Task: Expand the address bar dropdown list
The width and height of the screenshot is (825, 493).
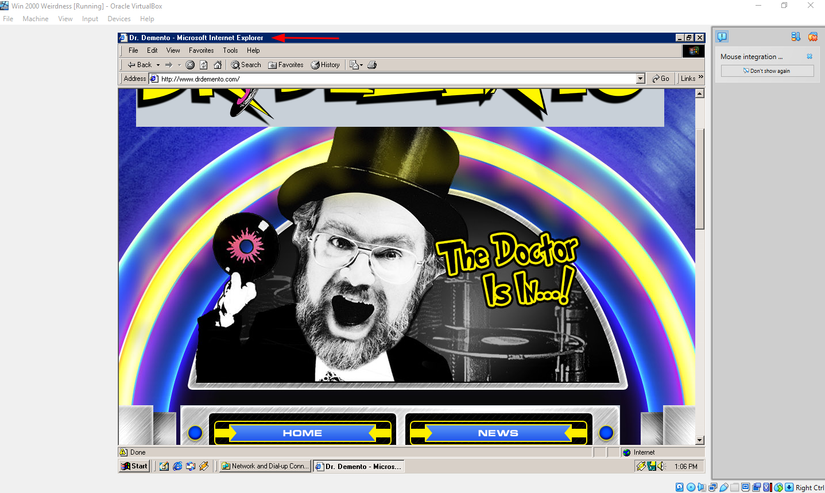Action: [640, 79]
